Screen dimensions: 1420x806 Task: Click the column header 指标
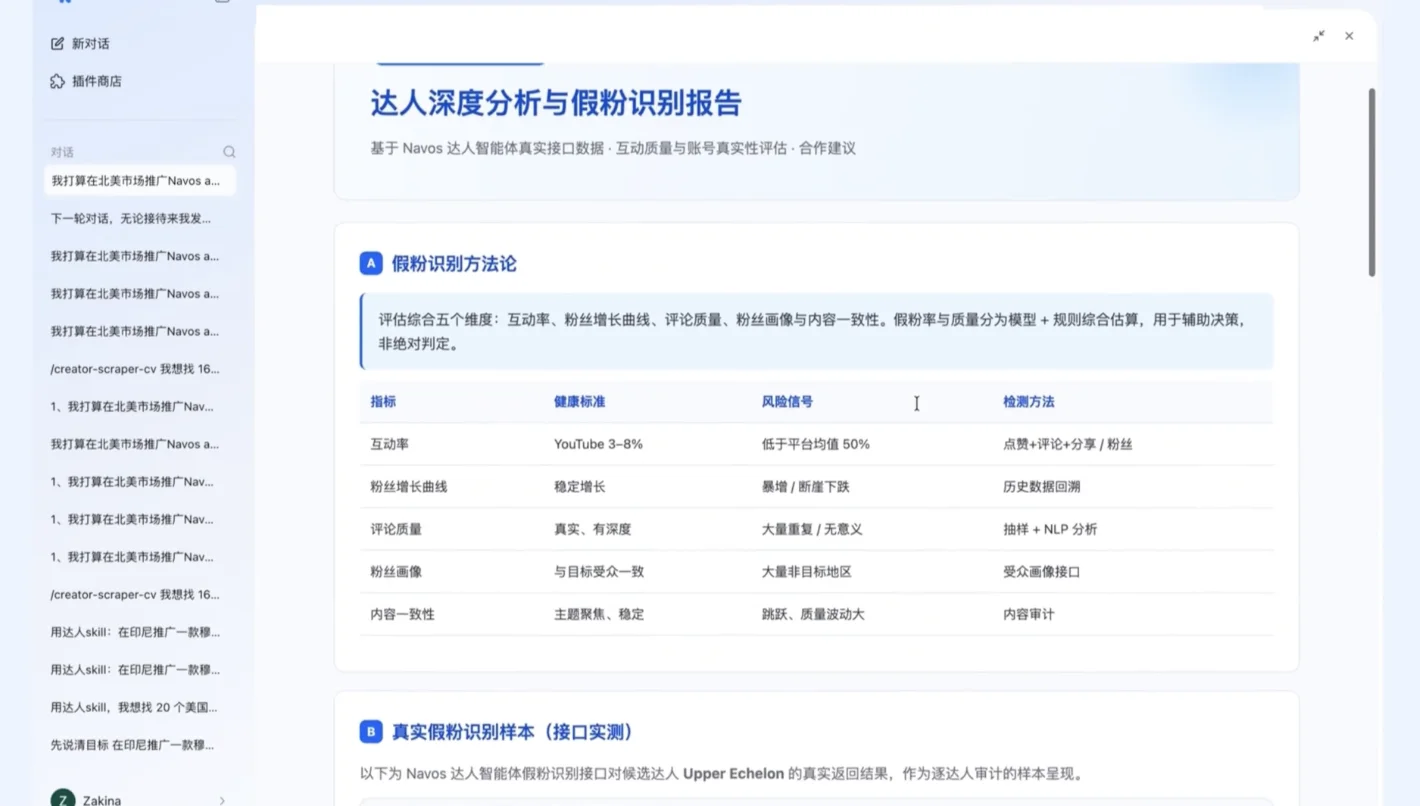pos(383,402)
